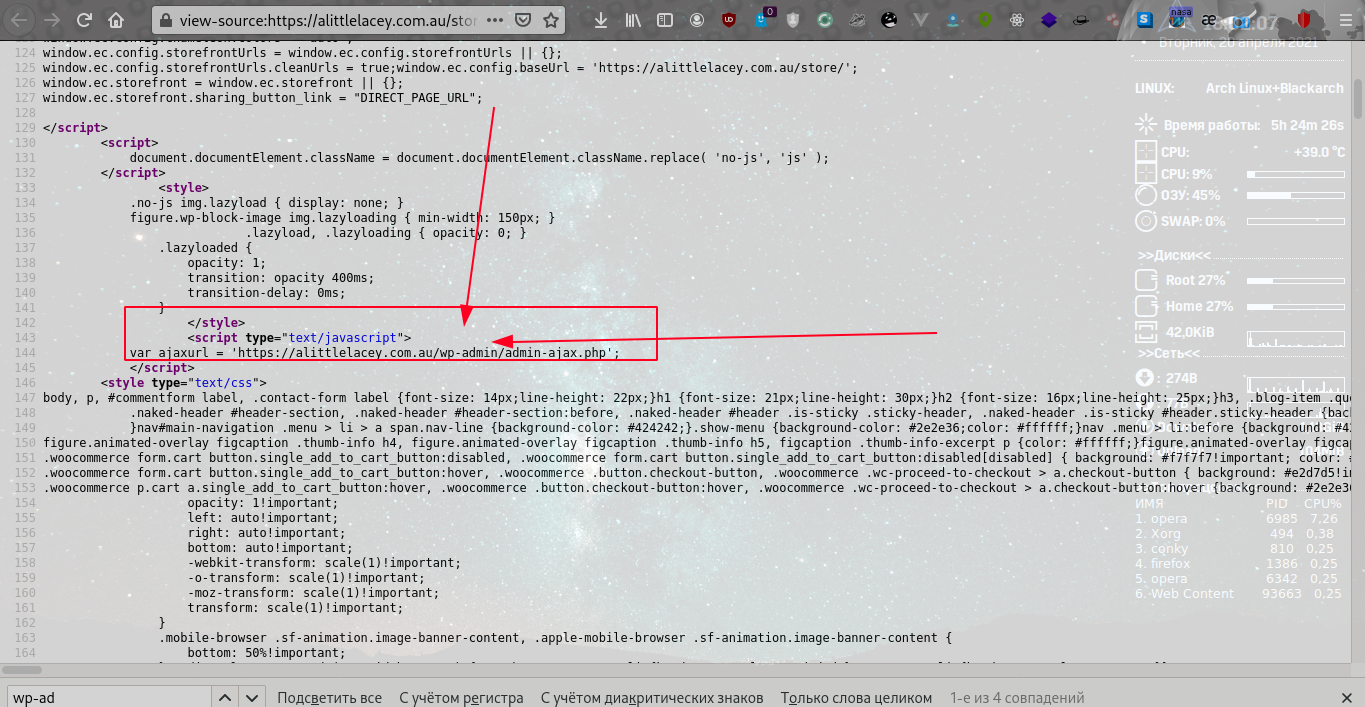
Task: Open the React developer tools extension icon
Action: (1017, 20)
